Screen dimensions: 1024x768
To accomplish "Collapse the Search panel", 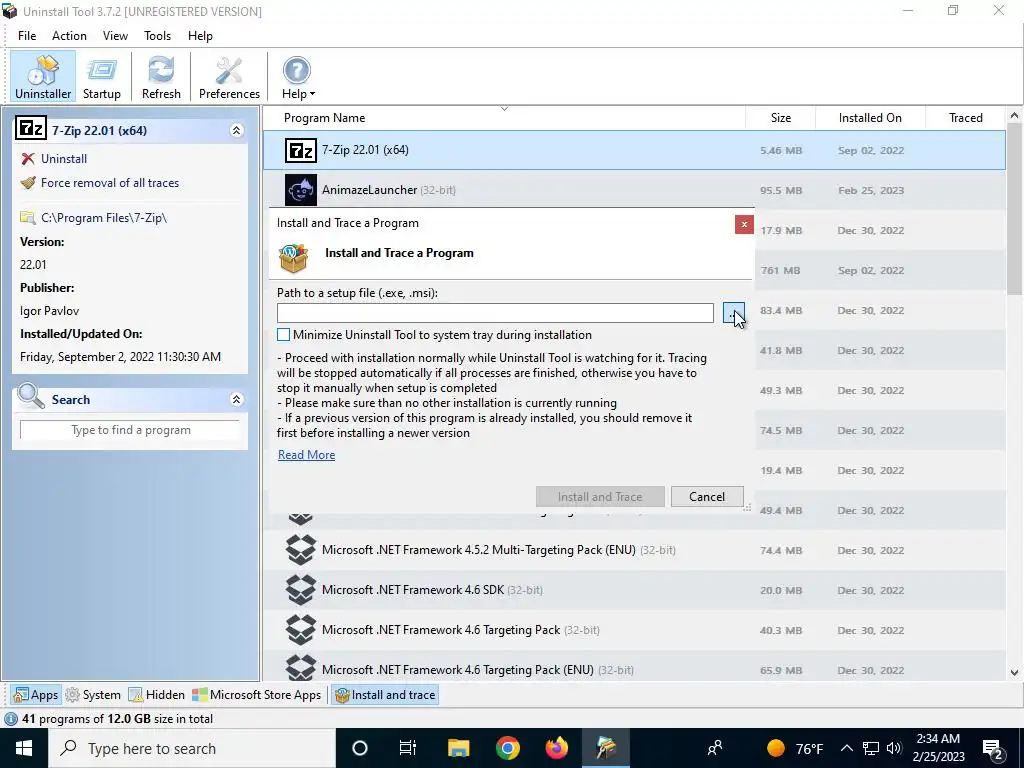I will pos(236,400).
